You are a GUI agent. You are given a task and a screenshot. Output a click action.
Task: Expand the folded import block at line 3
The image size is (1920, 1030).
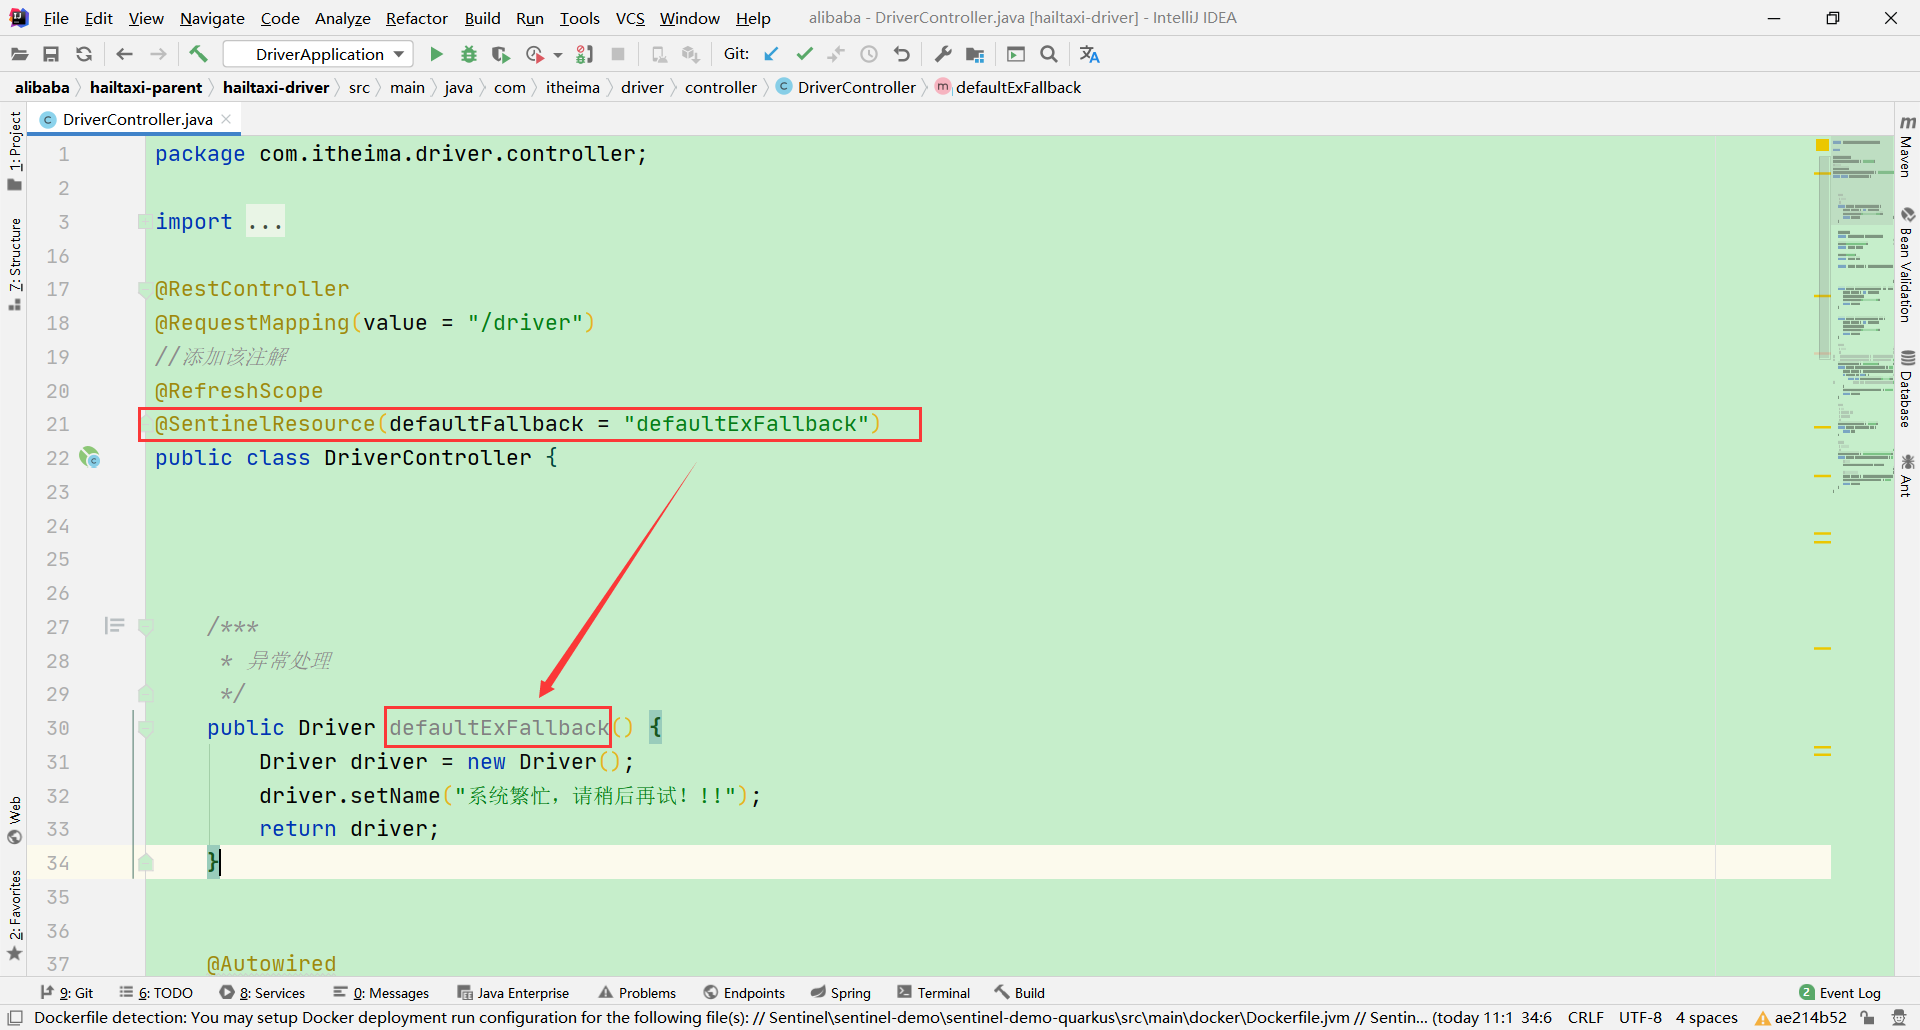(x=143, y=222)
